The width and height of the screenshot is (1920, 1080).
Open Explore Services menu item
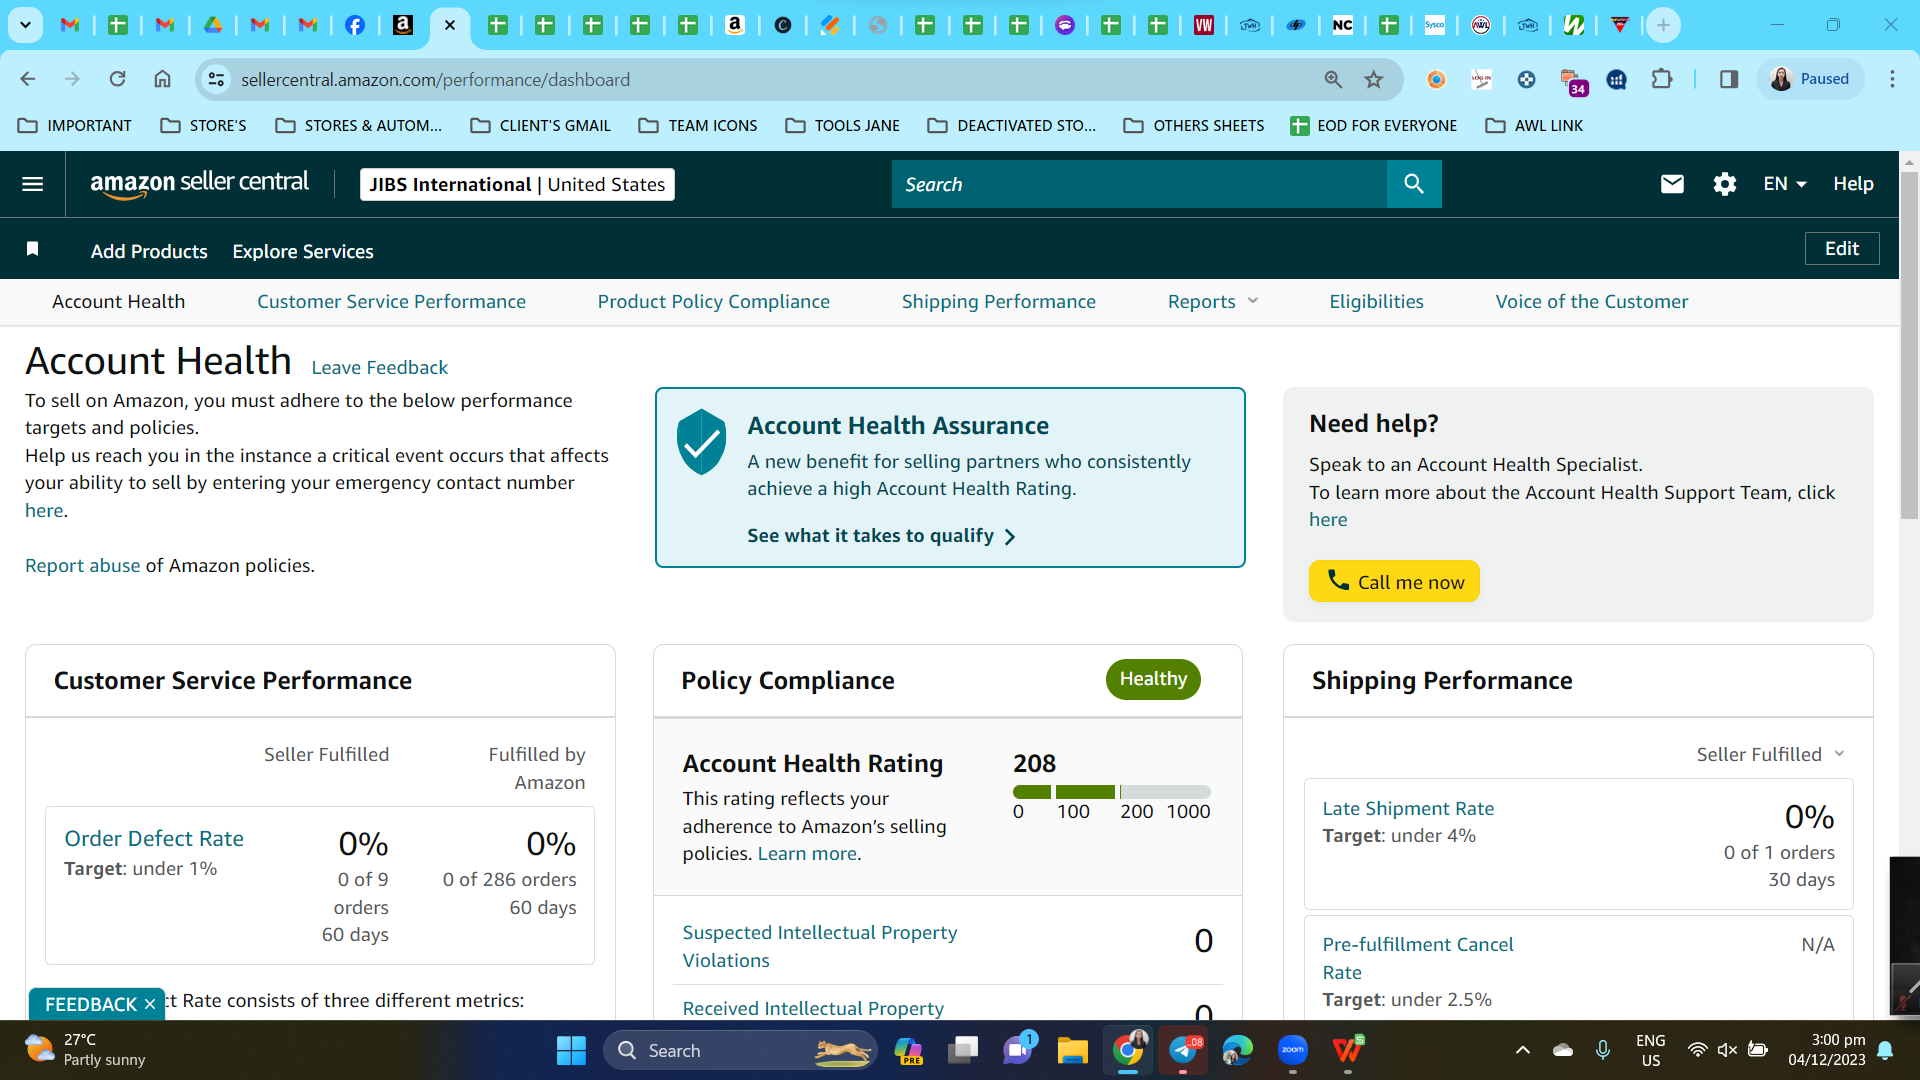click(x=303, y=252)
